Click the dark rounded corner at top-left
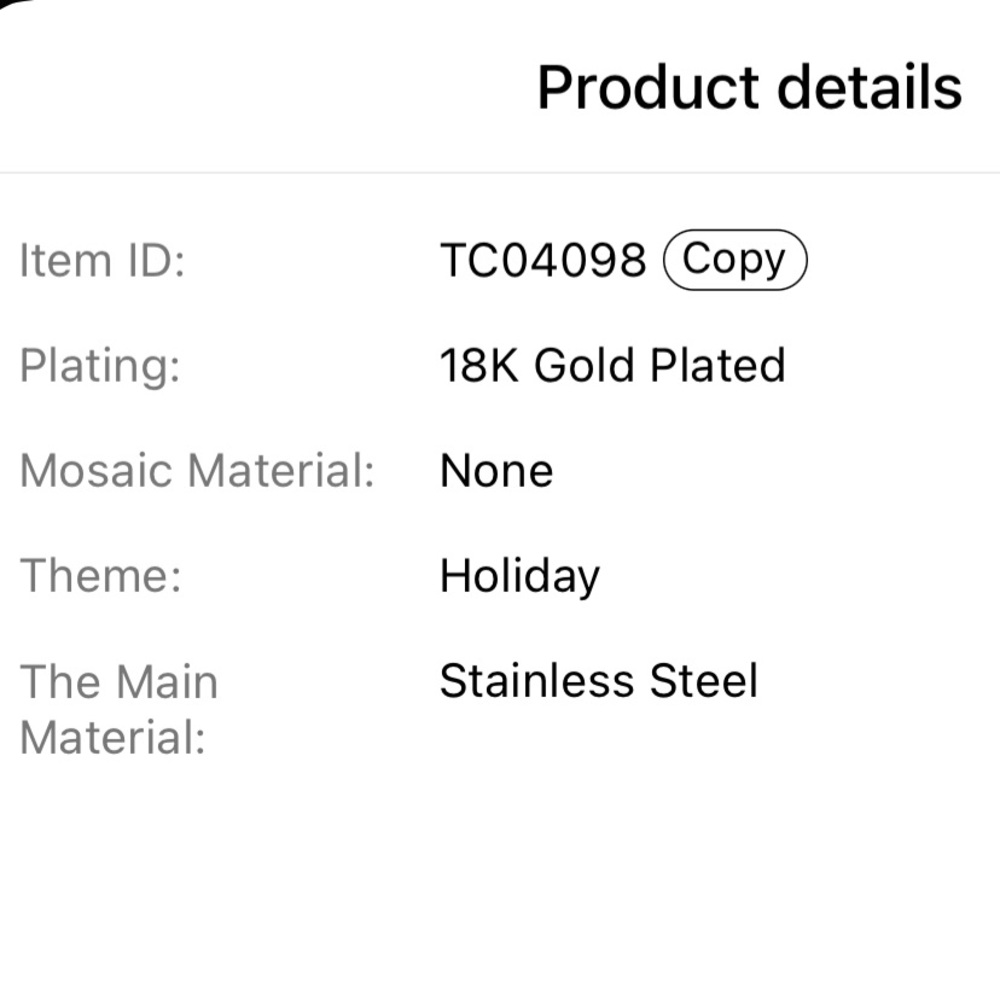Screen dimensions: 1000x1000 click(x=10, y=3)
